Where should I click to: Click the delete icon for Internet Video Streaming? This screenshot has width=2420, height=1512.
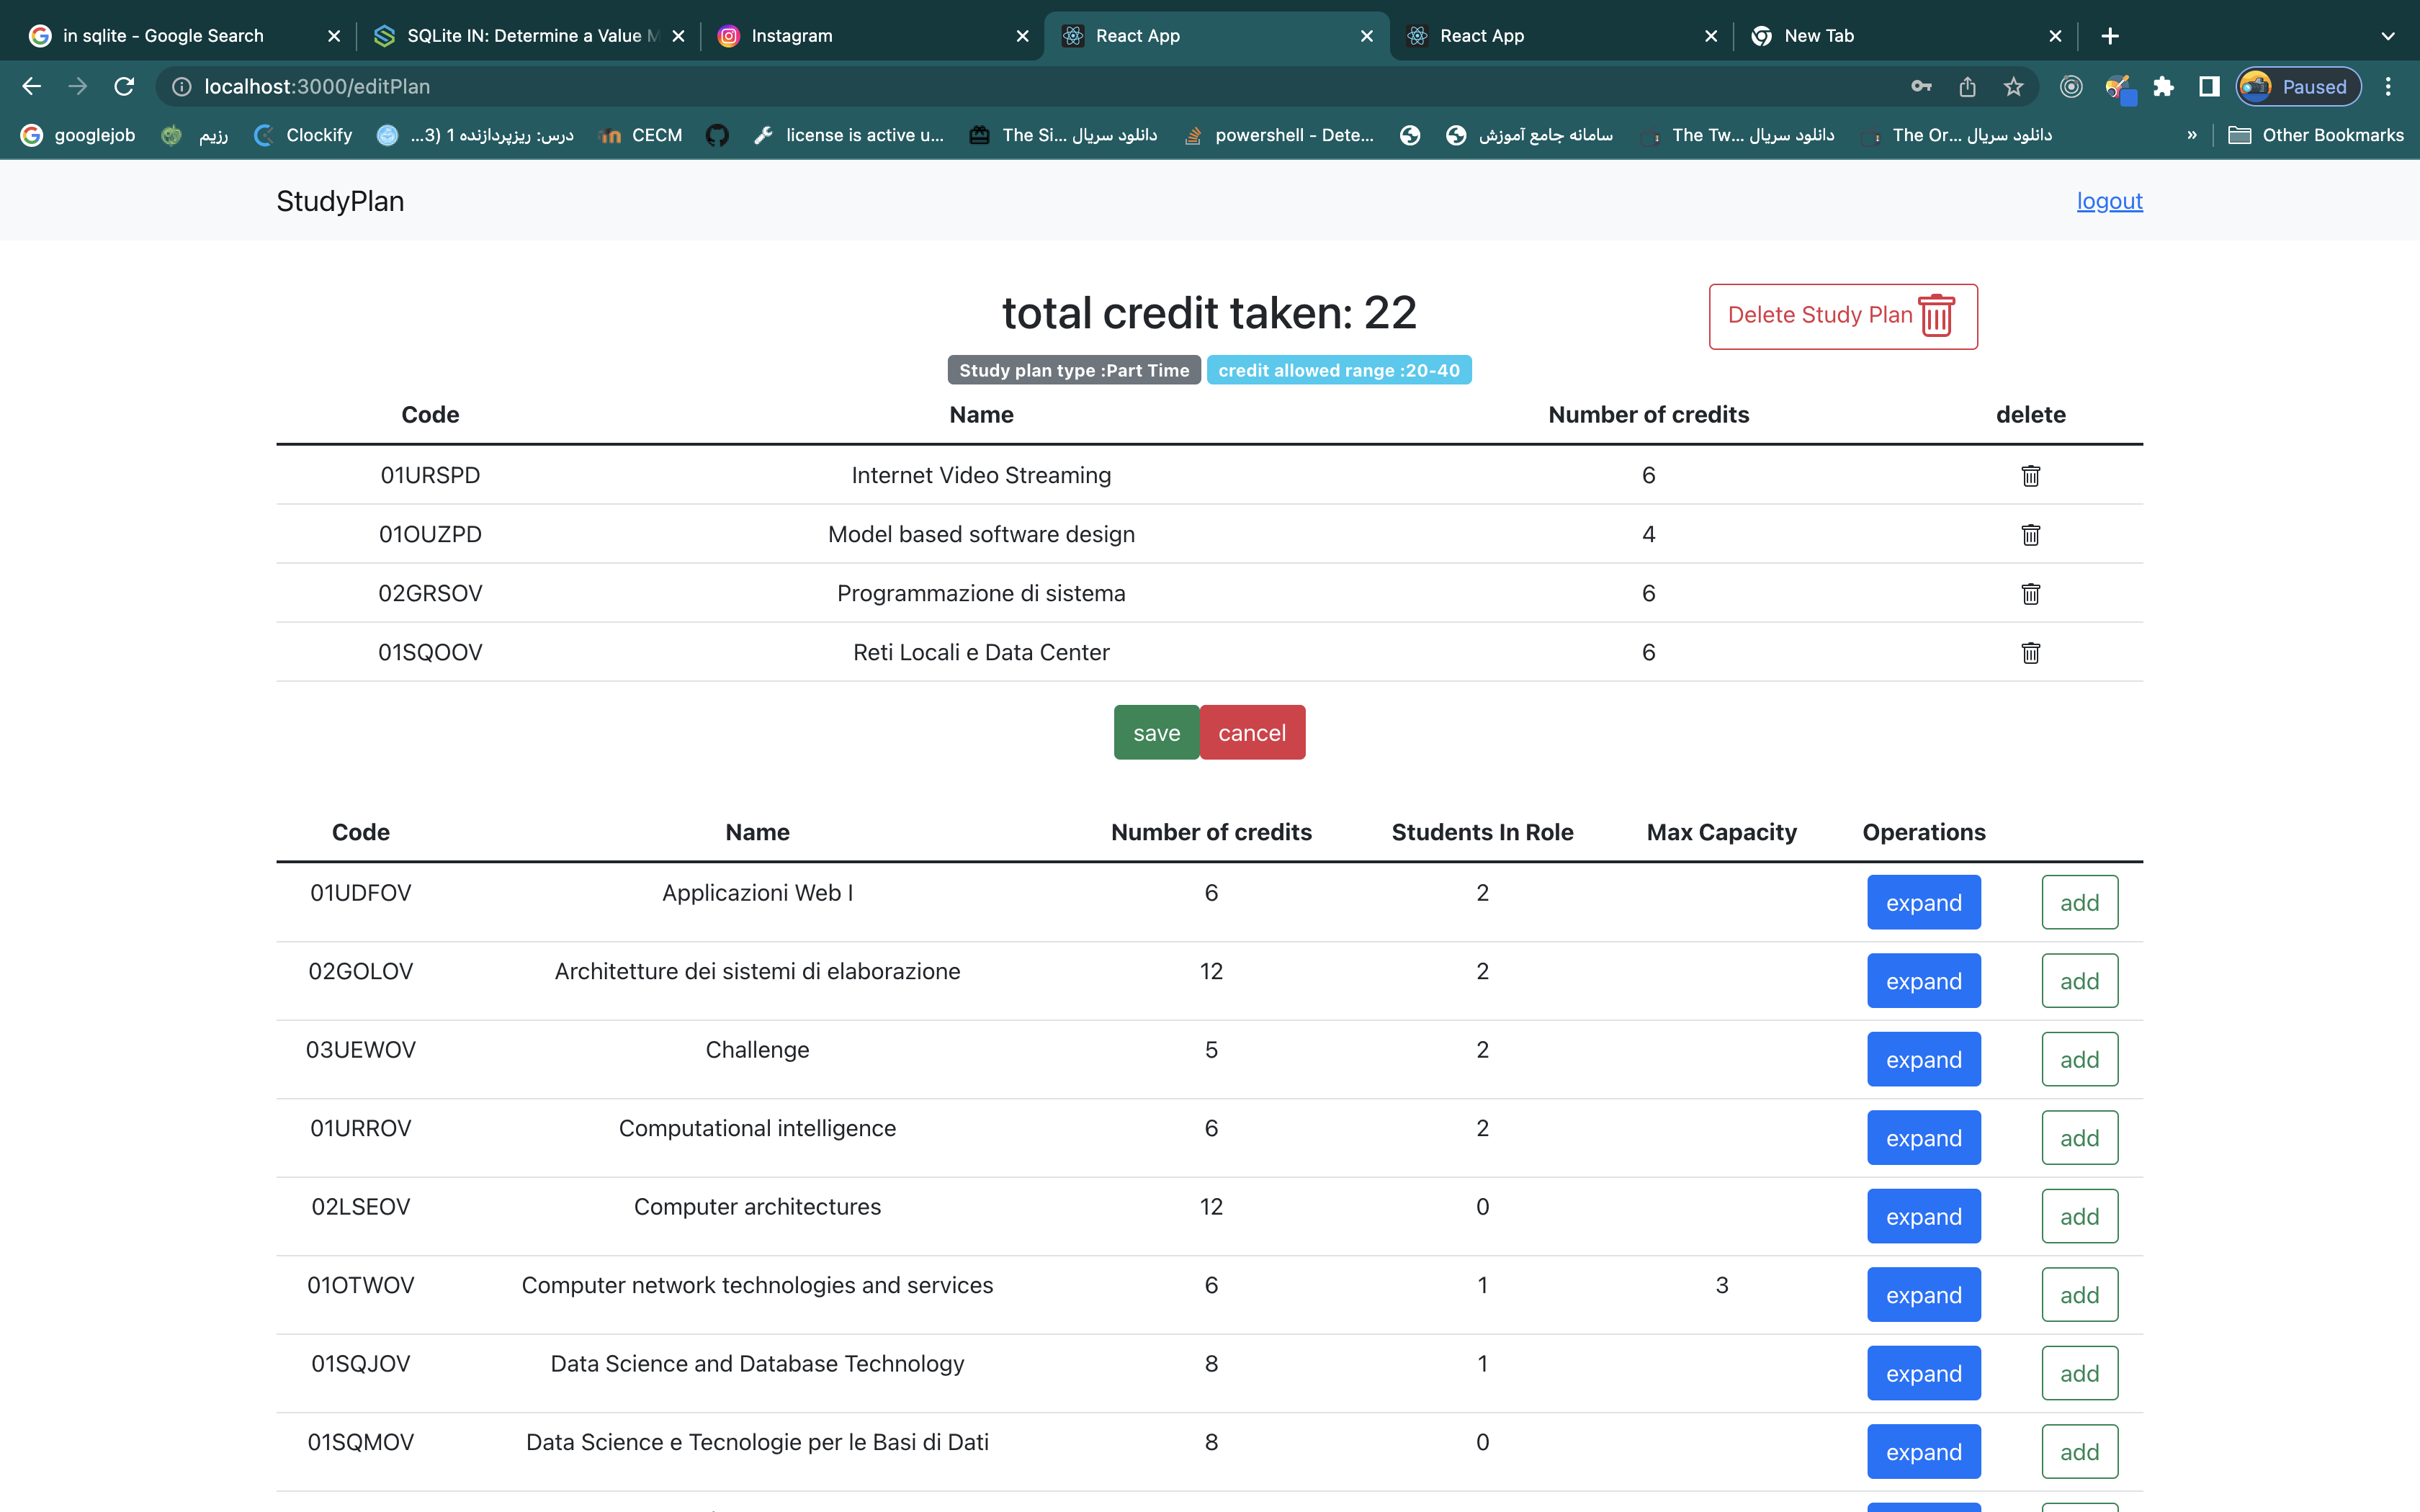click(2032, 474)
